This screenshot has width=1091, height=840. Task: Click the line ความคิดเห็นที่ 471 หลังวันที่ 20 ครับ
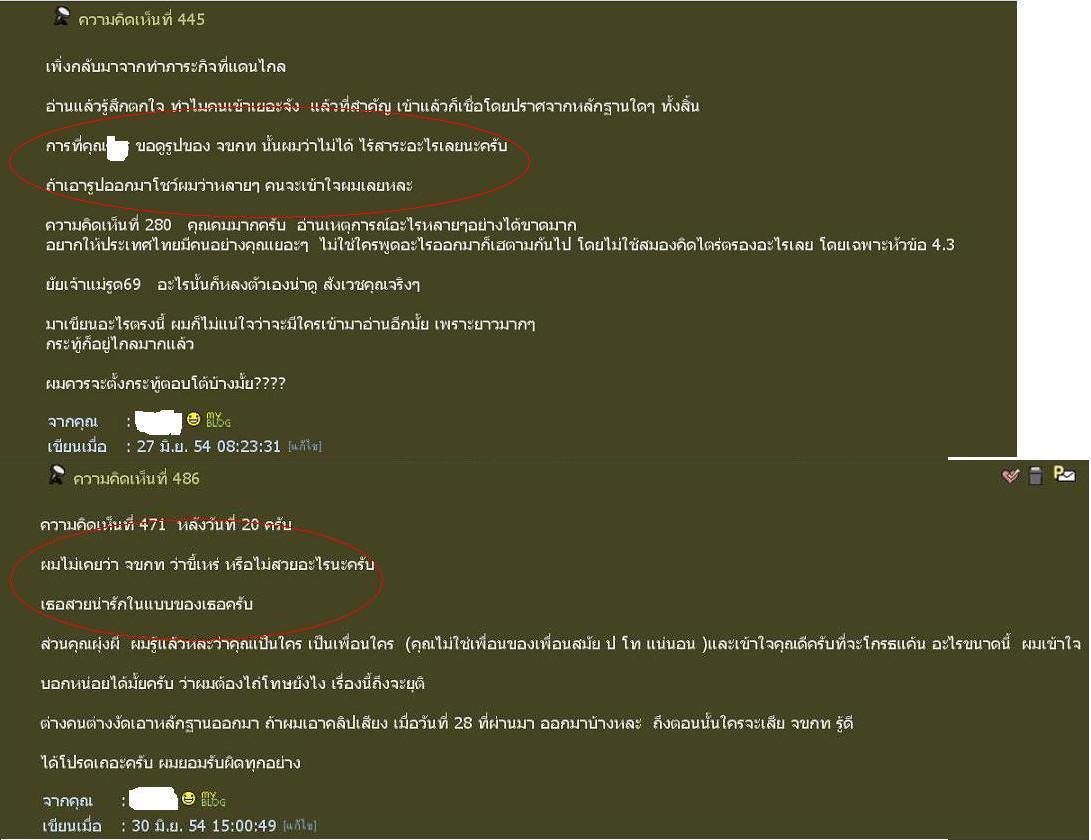[x=166, y=525]
